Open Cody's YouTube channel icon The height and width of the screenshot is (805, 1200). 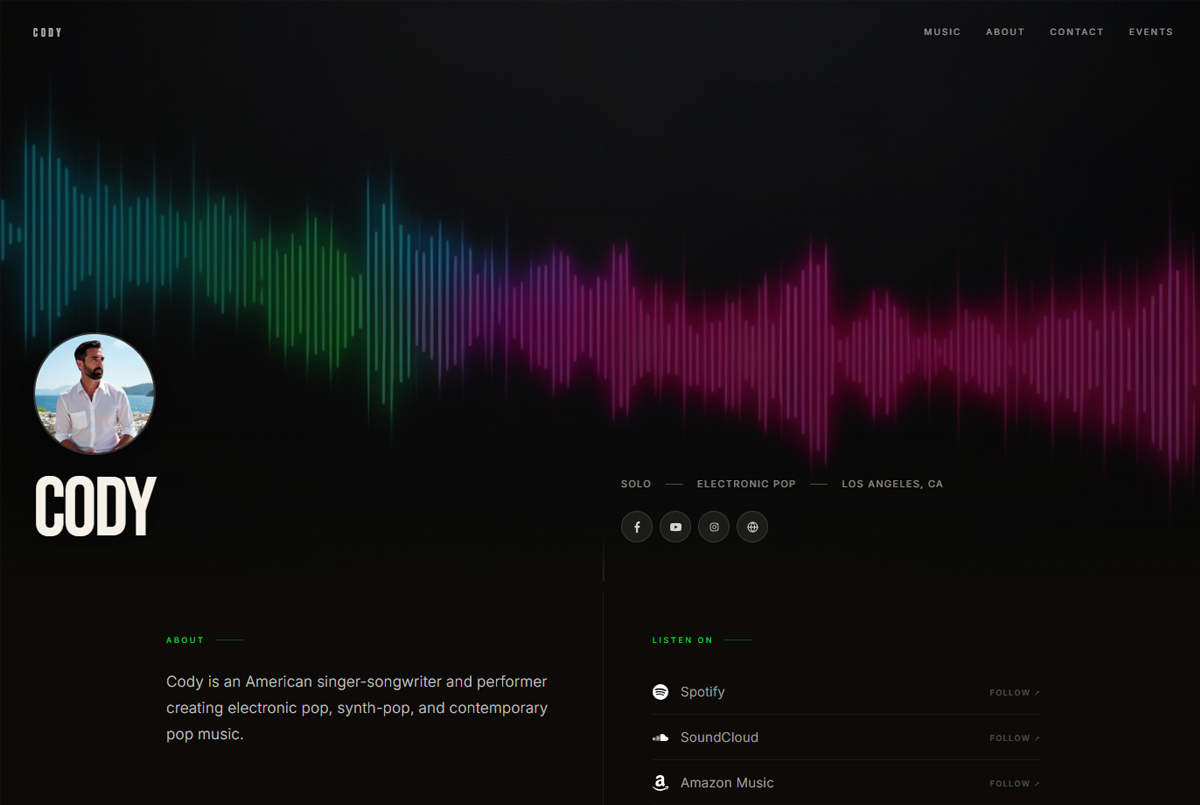pos(675,527)
